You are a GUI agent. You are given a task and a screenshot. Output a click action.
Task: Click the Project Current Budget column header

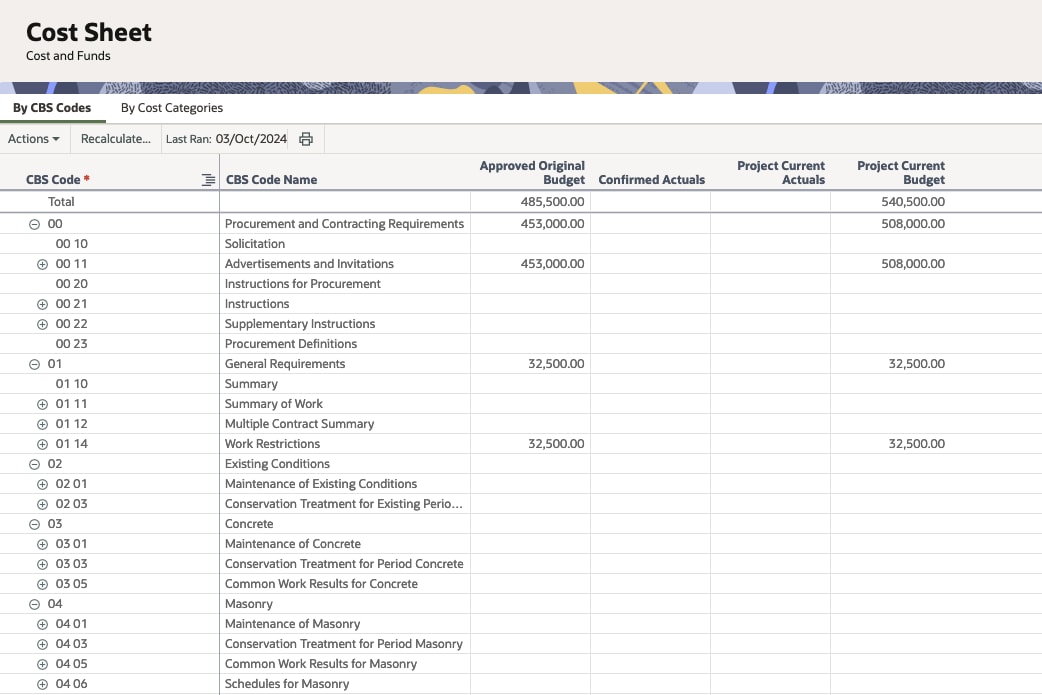click(900, 172)
